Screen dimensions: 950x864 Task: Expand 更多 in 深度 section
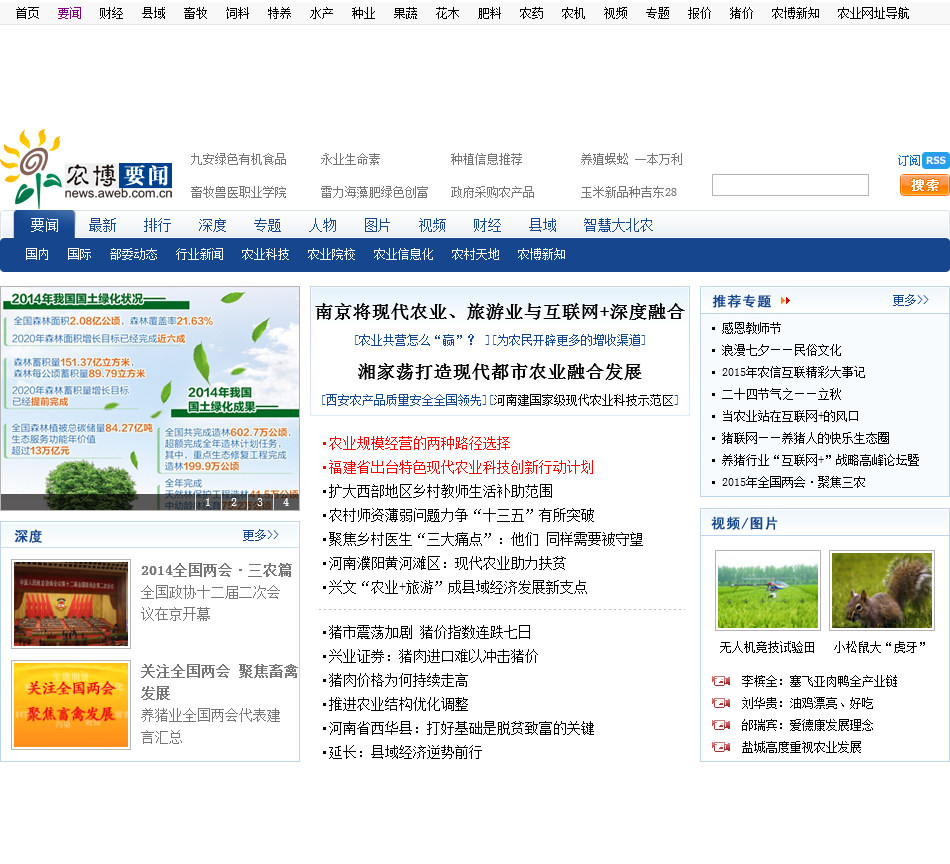click(x=260, y=535)
